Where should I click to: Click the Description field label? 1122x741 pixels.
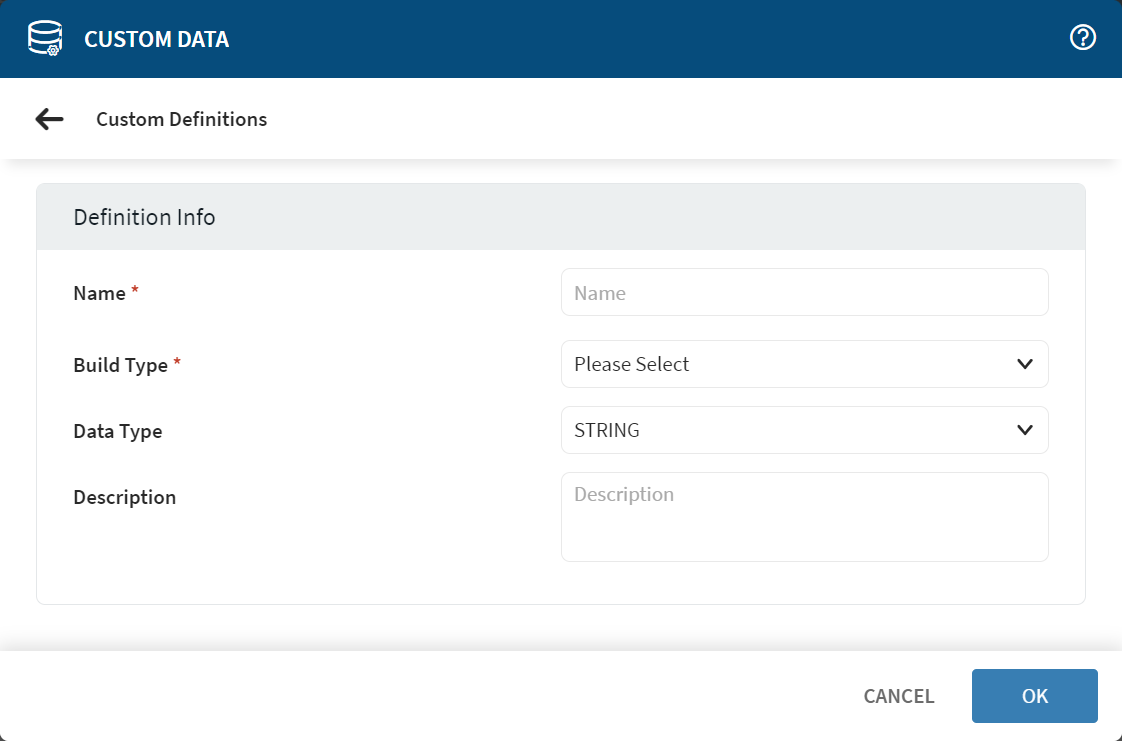(125, 497)
